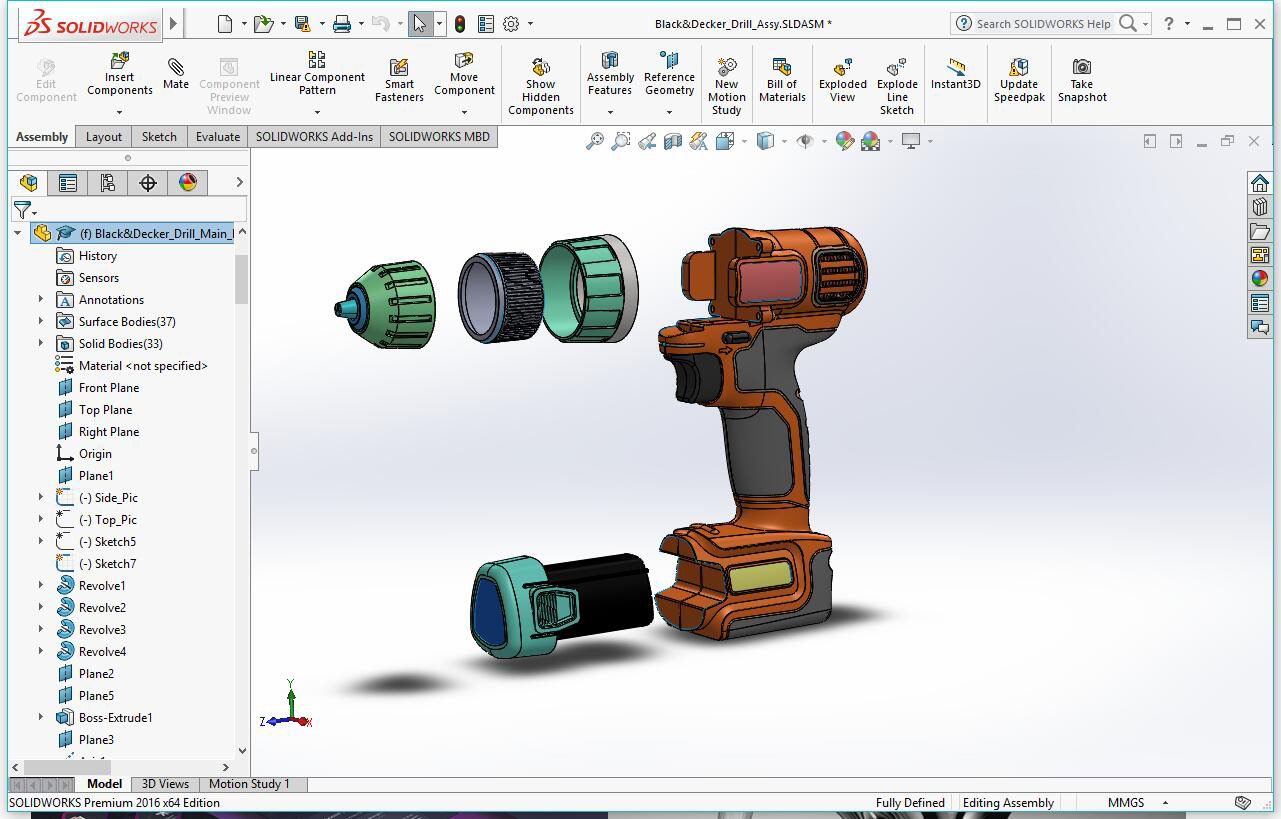The width and height of the screenshot is (1281, 819).
Task: Open the ConfigurationManager tab icon
Action: [108, 182]
